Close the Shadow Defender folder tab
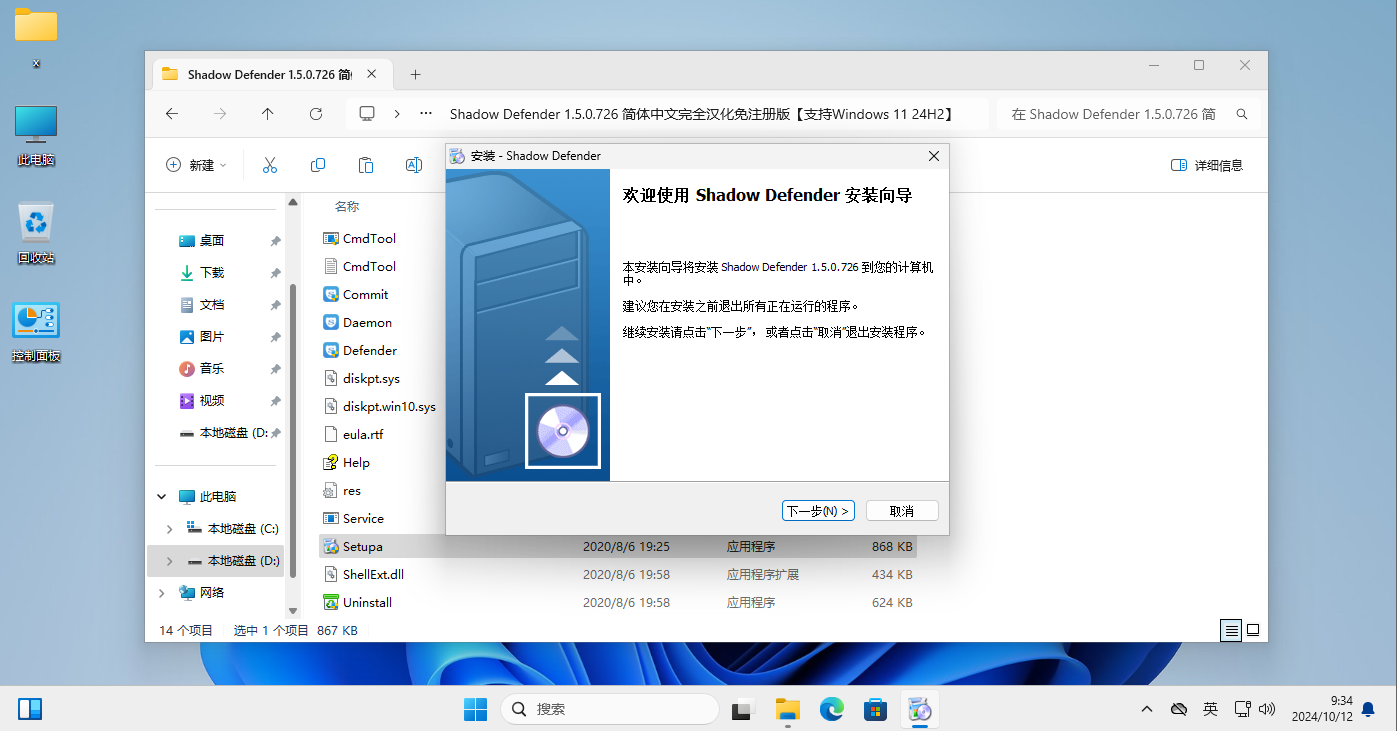 372,74
